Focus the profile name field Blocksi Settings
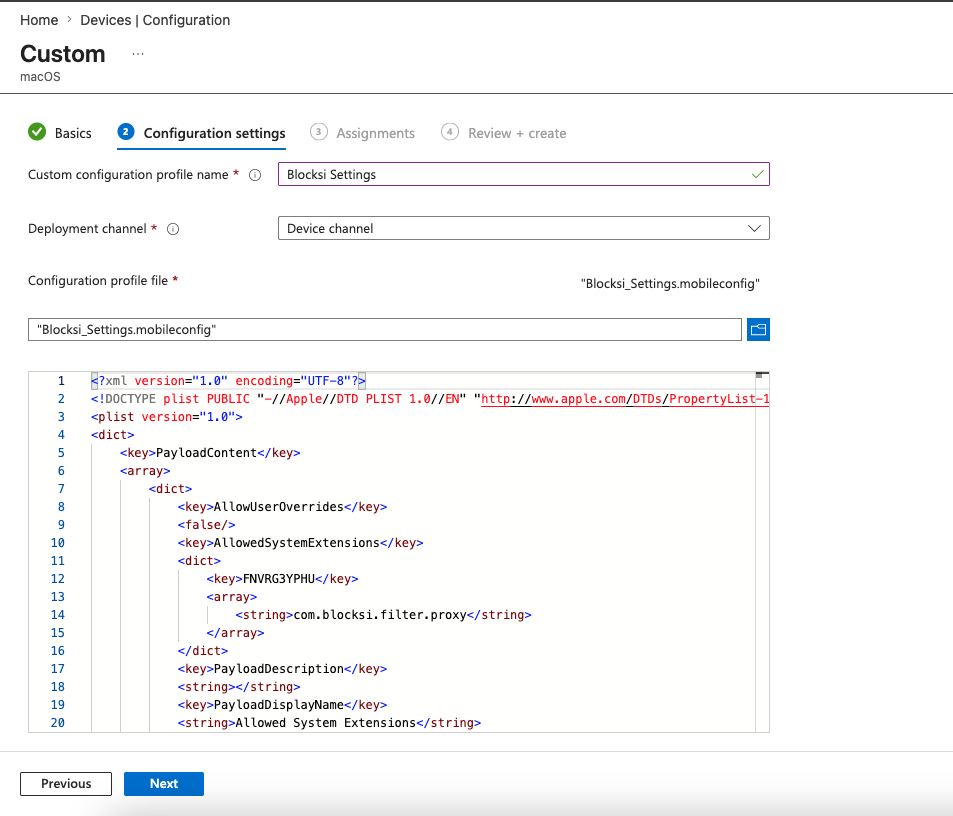 tap(524, 174)
